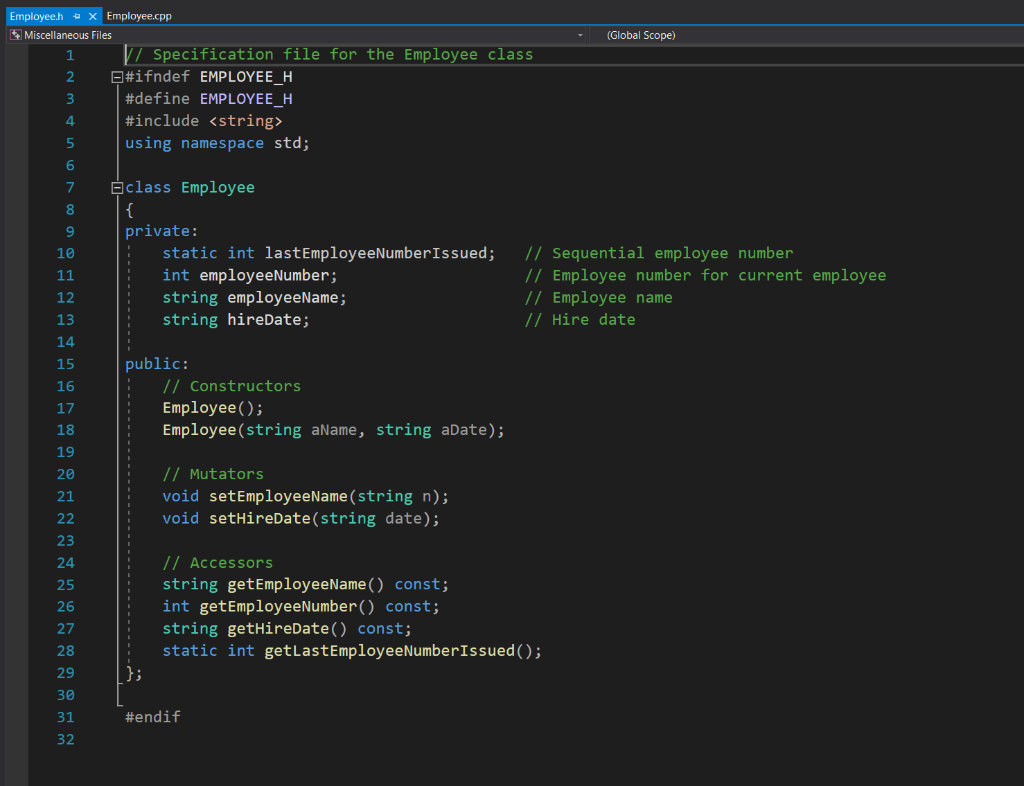Collapse the class Employee block
The image size is (1024, 786).
117,187
